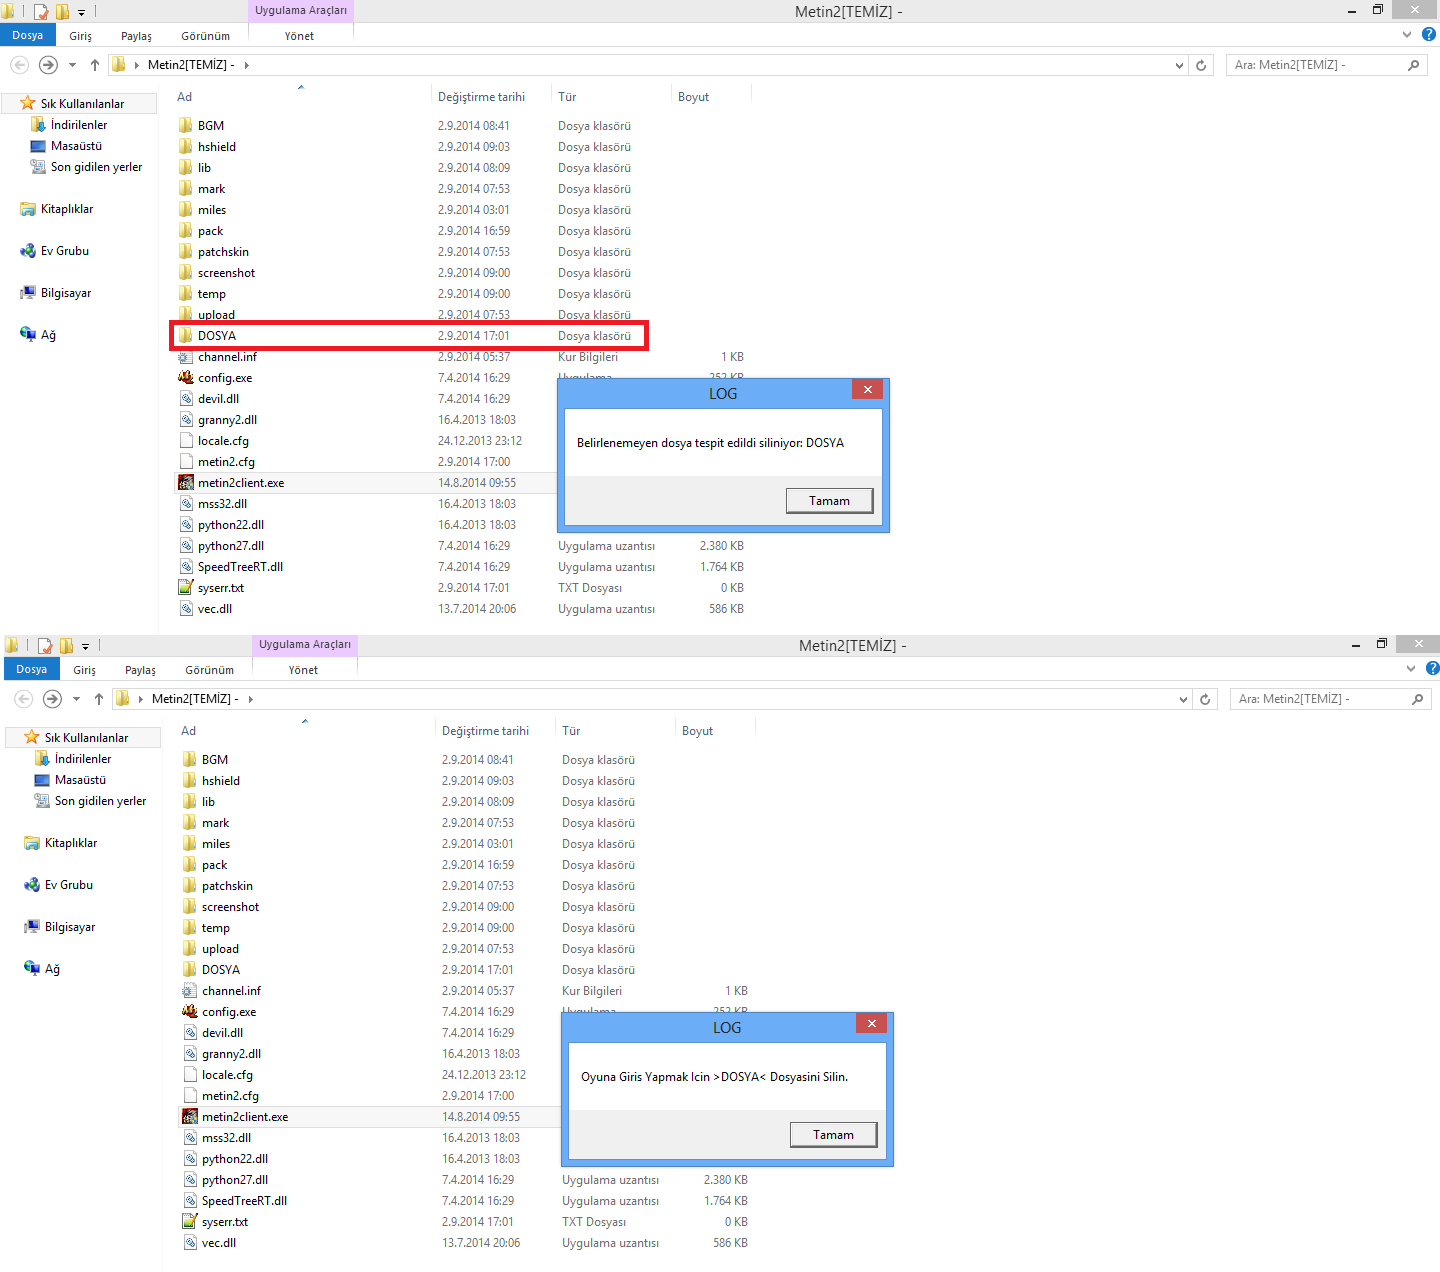
Task: Open quick-access toolbar customize dropdown, lower window
Action: [x=85, y=647]
